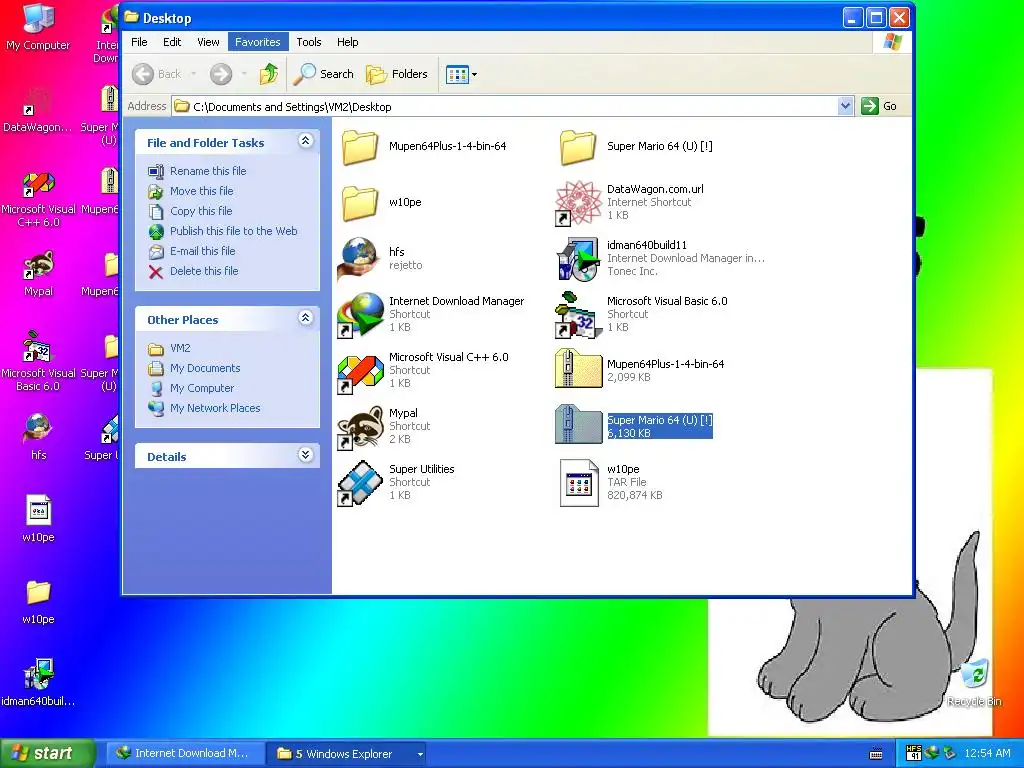Image resolution: width=1024 pixels, height=768 pixels.
Task: Select the idman640build11 installer icon
Action: (x=578, y=259)
